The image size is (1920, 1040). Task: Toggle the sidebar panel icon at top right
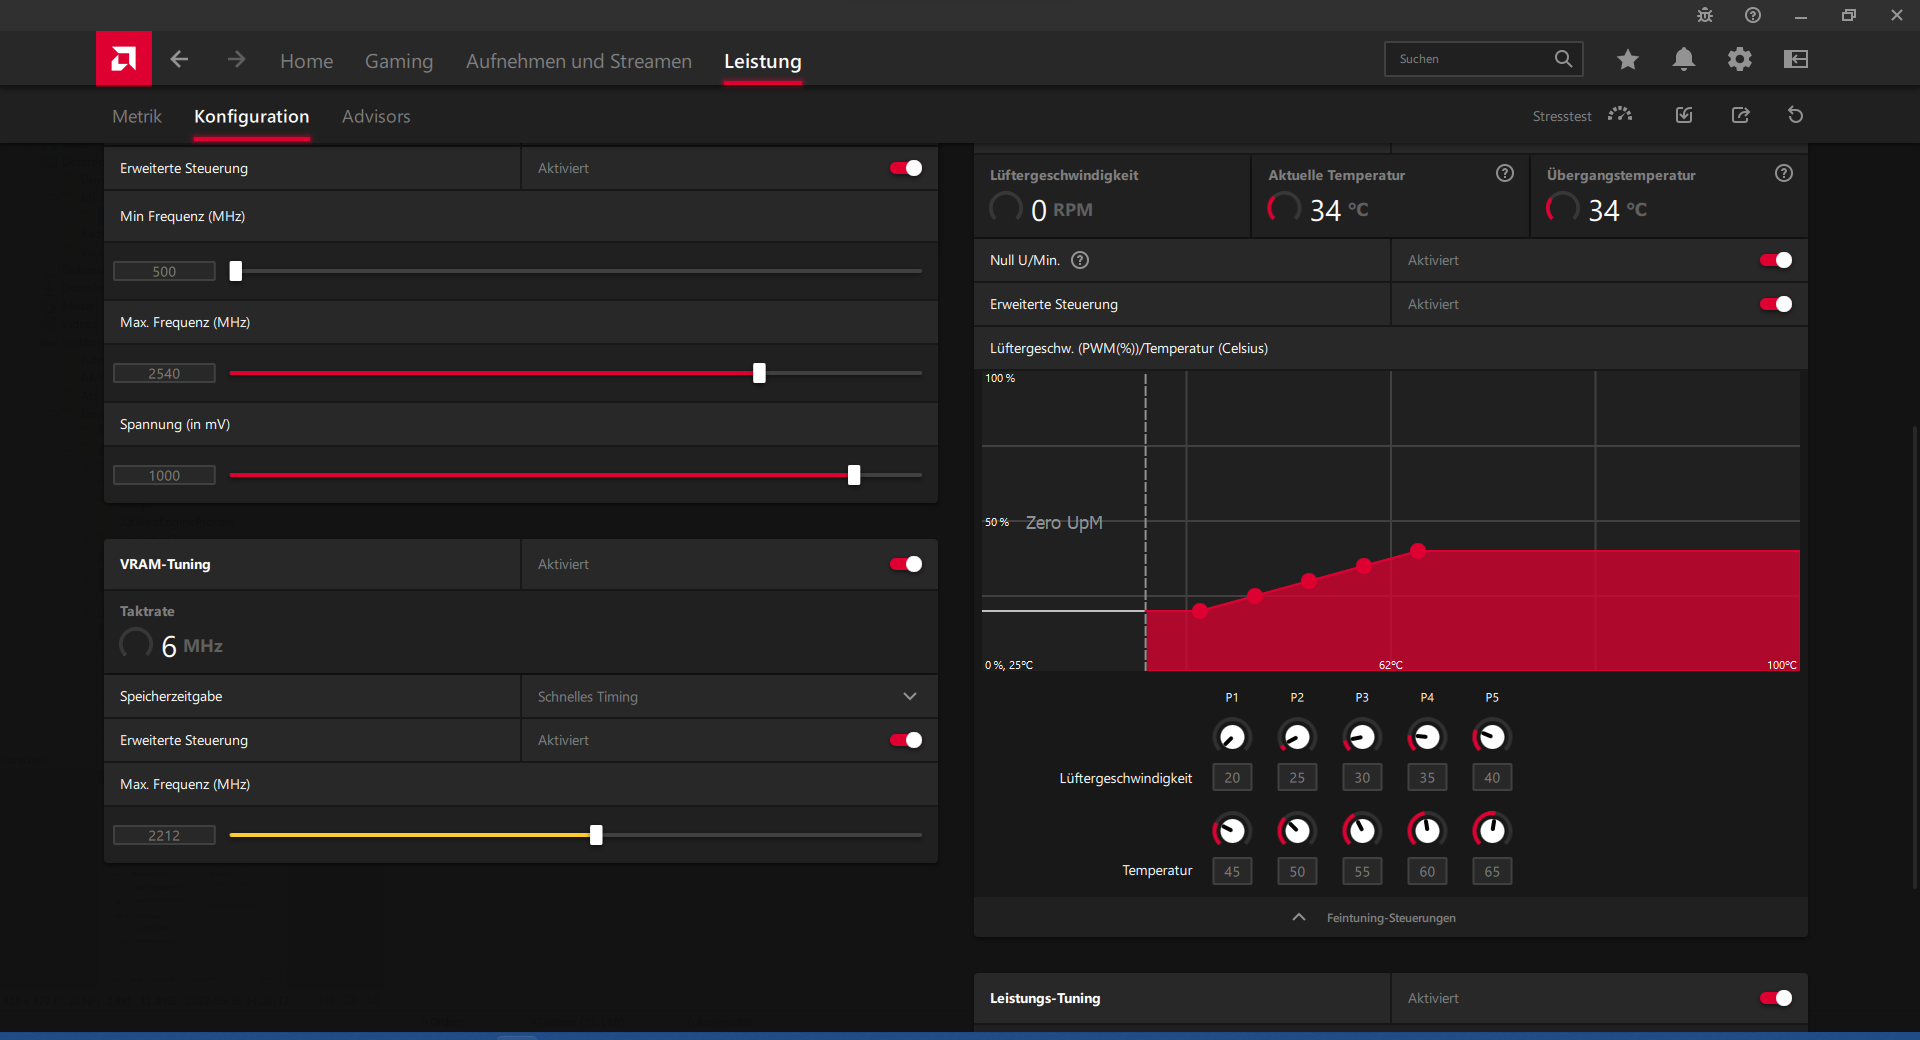pos(1796,59)
